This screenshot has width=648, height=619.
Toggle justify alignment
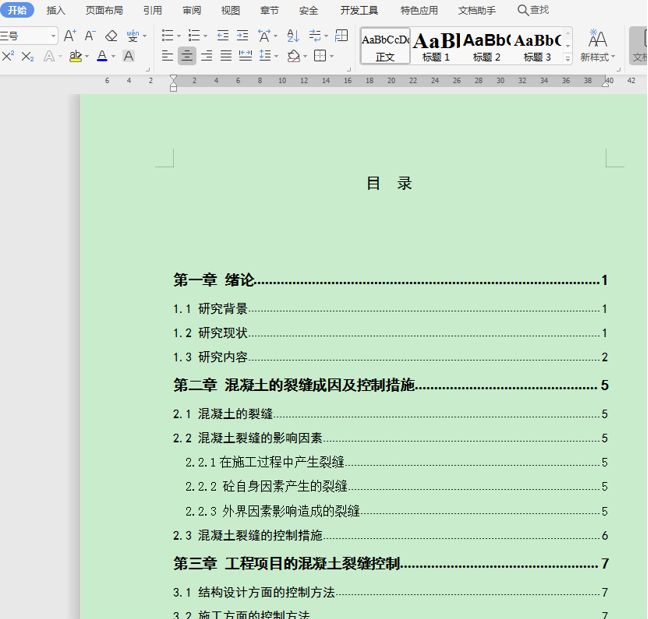pyautogui.click(x=226, y=56)
